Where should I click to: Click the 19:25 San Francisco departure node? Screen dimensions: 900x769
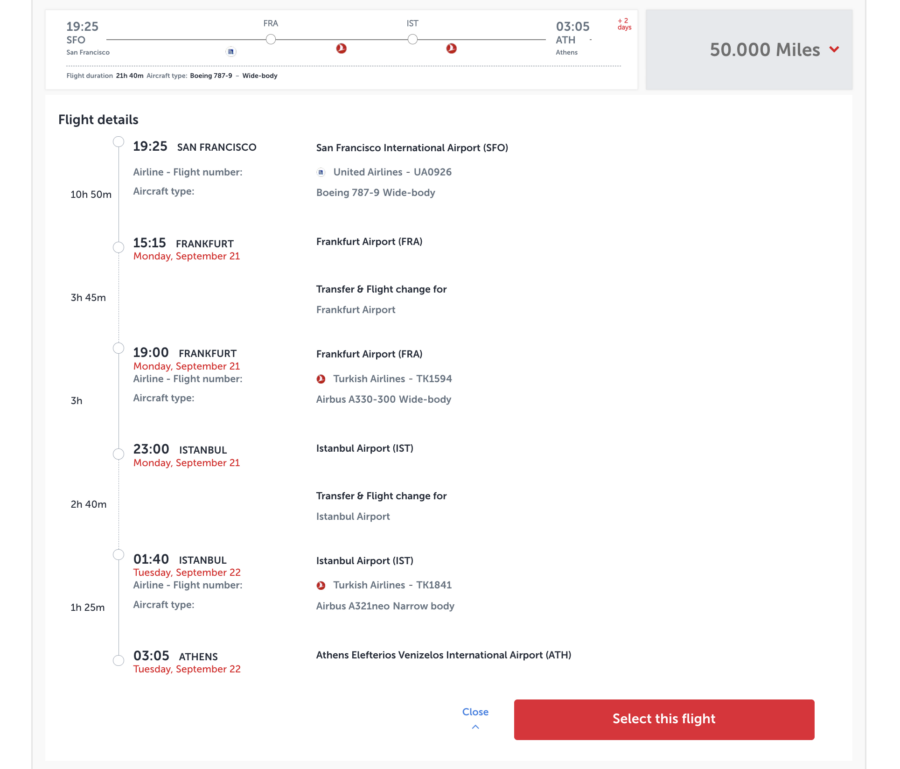coord(118,142)
